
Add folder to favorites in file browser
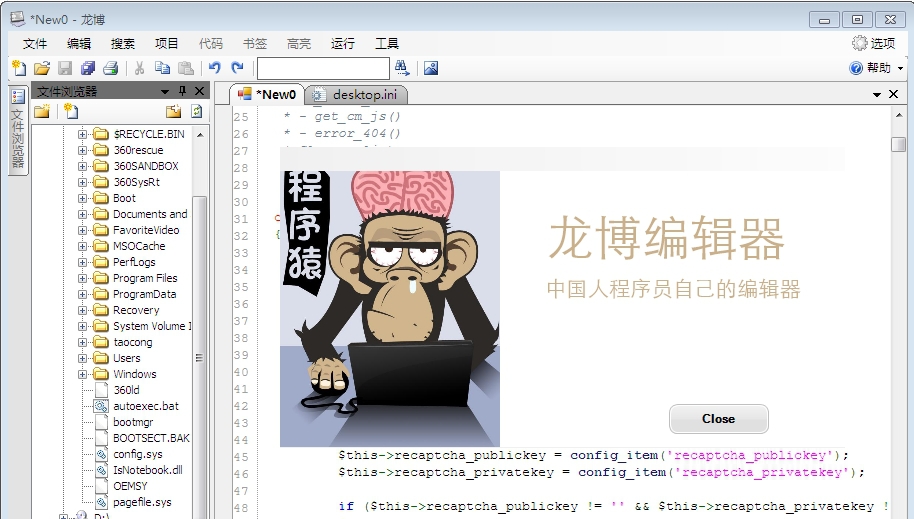pyautogui.click(x=173, y=111)
